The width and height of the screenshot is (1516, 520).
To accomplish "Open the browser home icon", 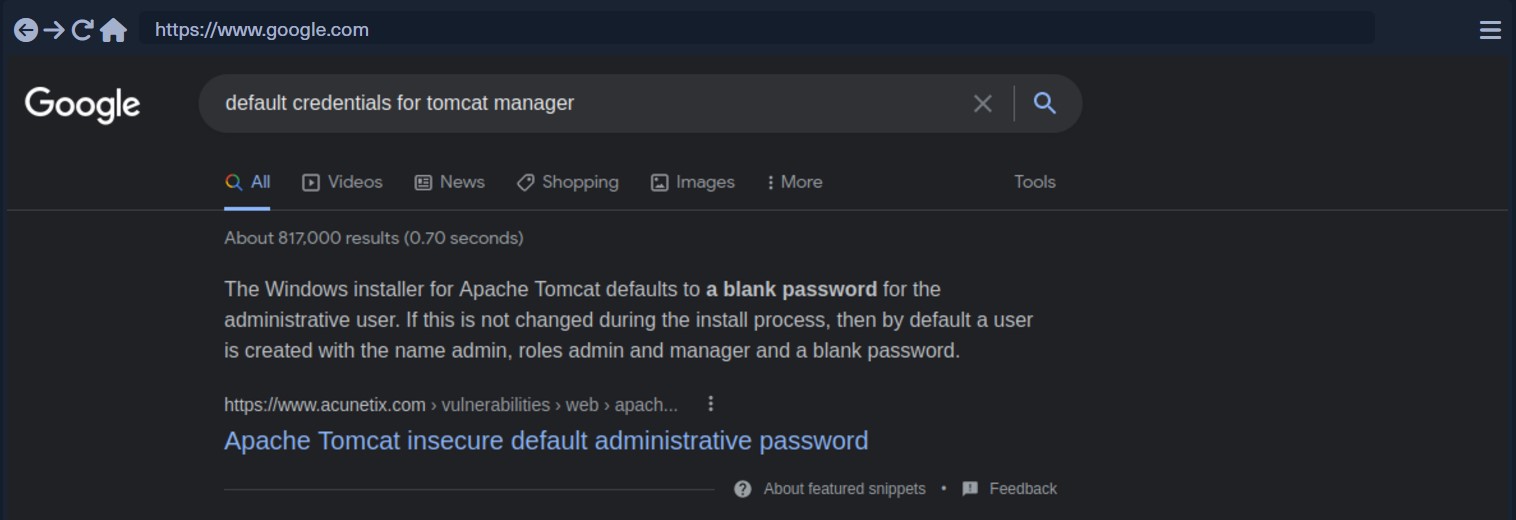I will (x=114, y=30).
